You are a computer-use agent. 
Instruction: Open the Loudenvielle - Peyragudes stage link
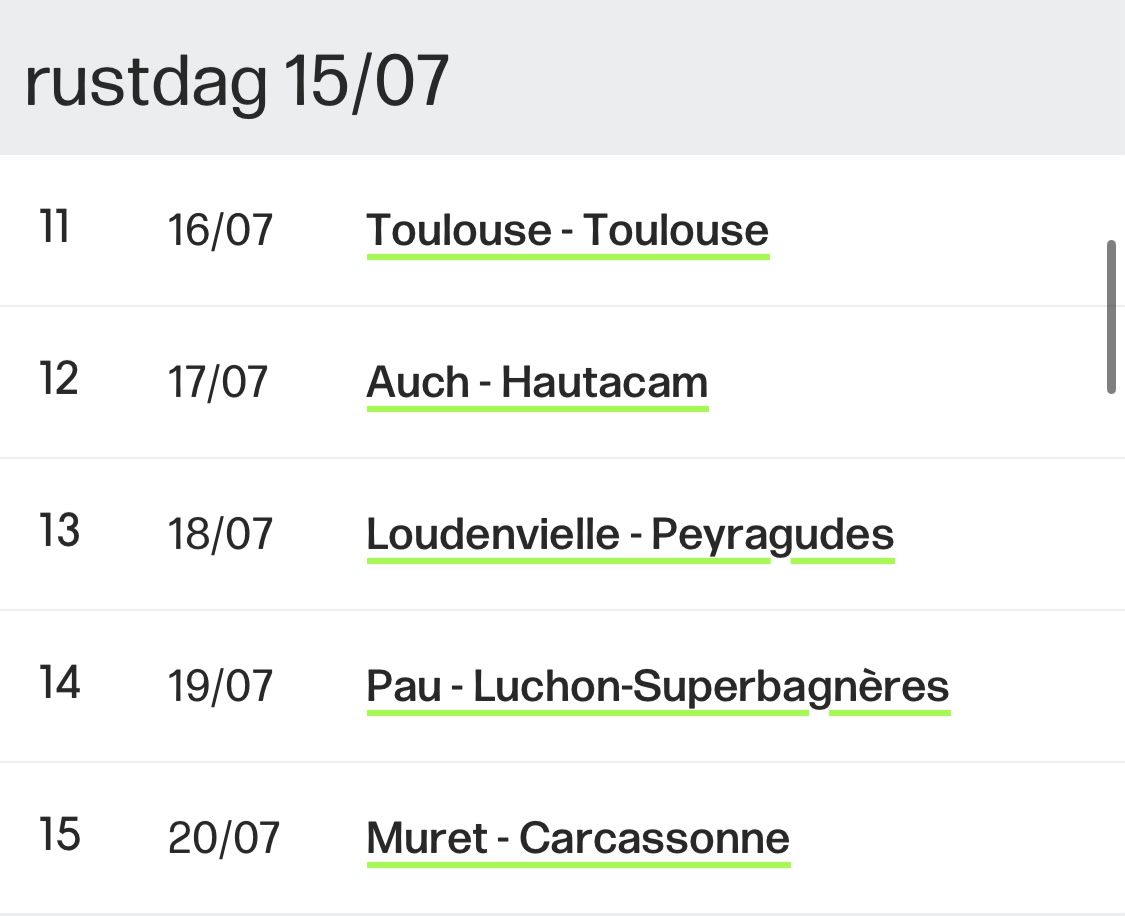(x=630, y=535)
